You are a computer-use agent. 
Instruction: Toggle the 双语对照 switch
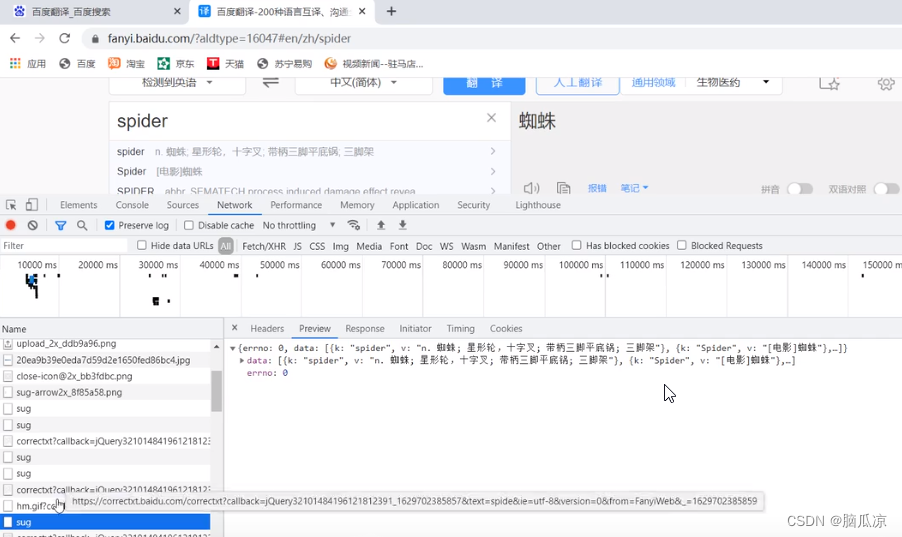point(886,189)
